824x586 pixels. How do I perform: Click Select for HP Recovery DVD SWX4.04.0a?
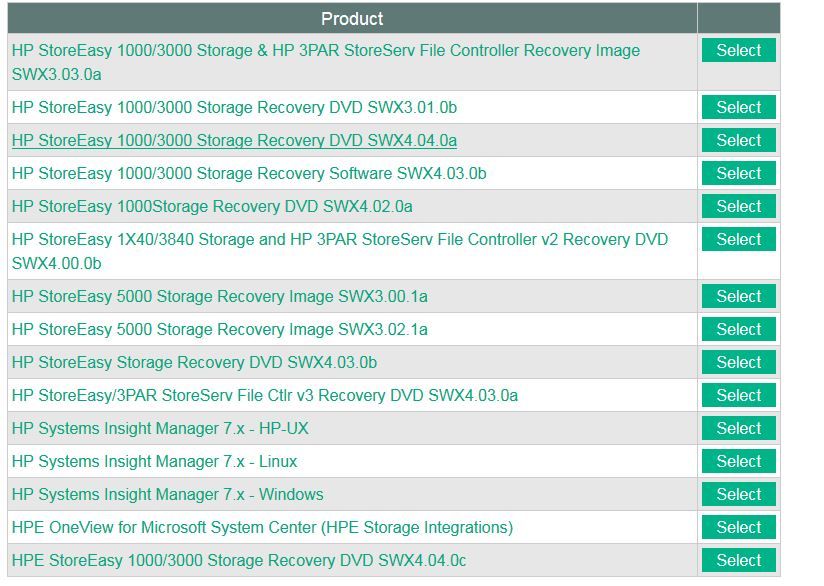[738, 140]
